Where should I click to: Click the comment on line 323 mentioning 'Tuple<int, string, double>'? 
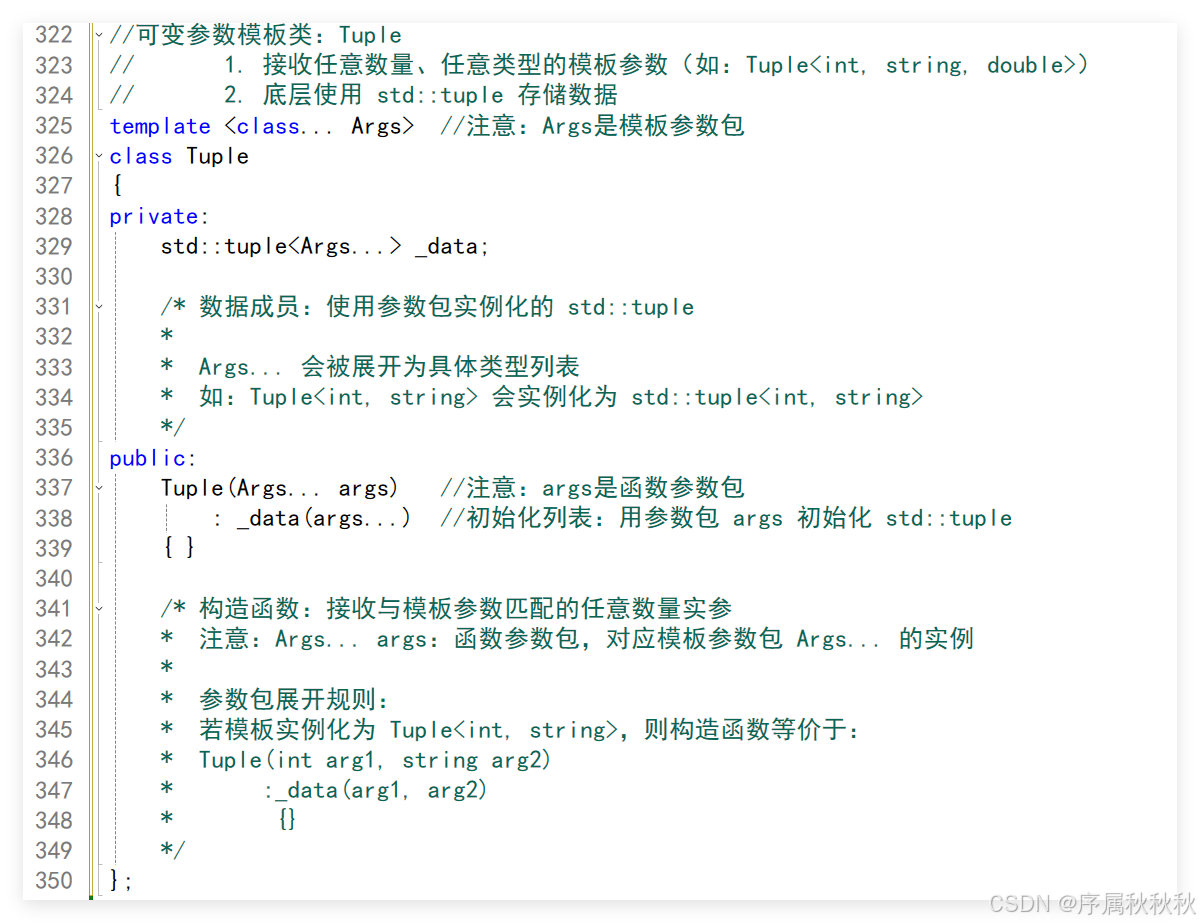pos(656,66)
